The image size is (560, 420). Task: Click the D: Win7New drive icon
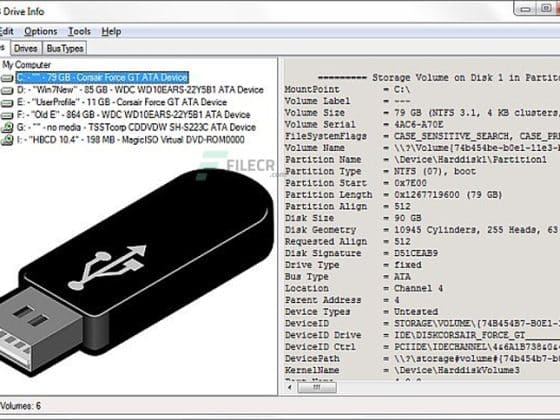7,90
